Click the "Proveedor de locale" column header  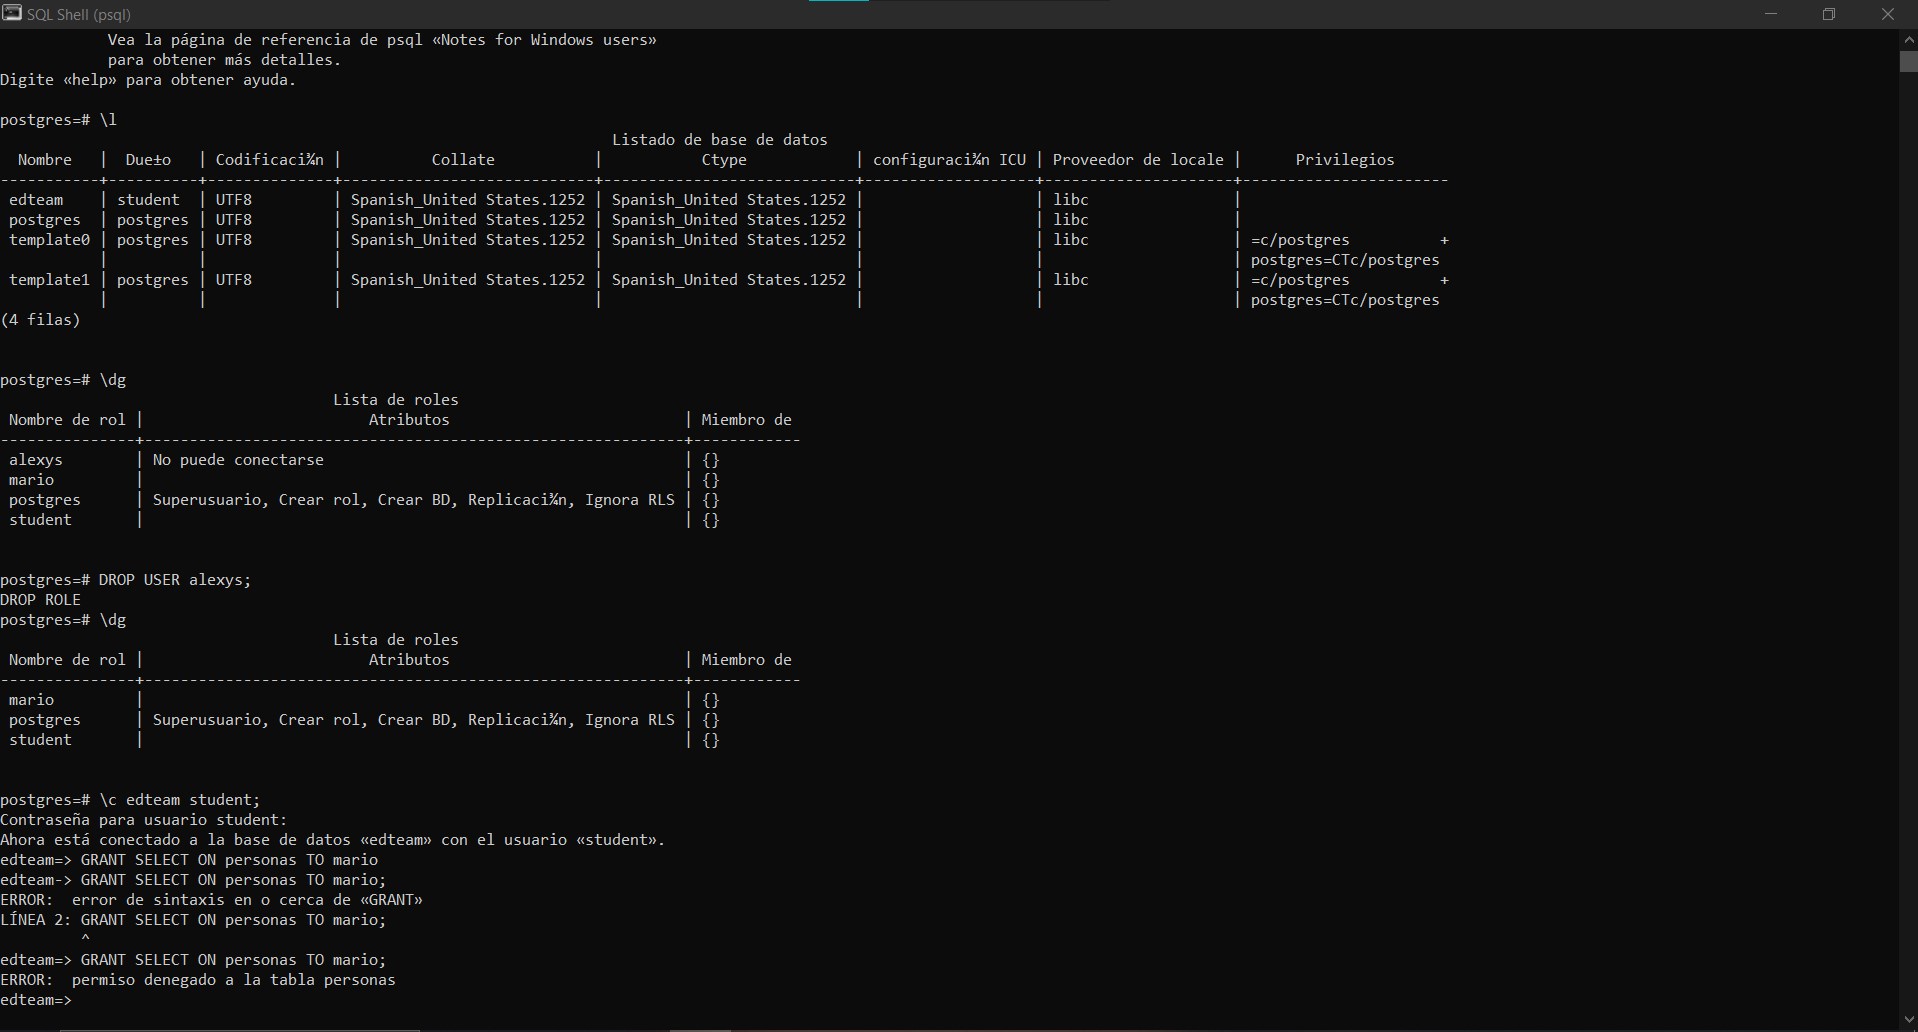click(x=1137, y=160)
